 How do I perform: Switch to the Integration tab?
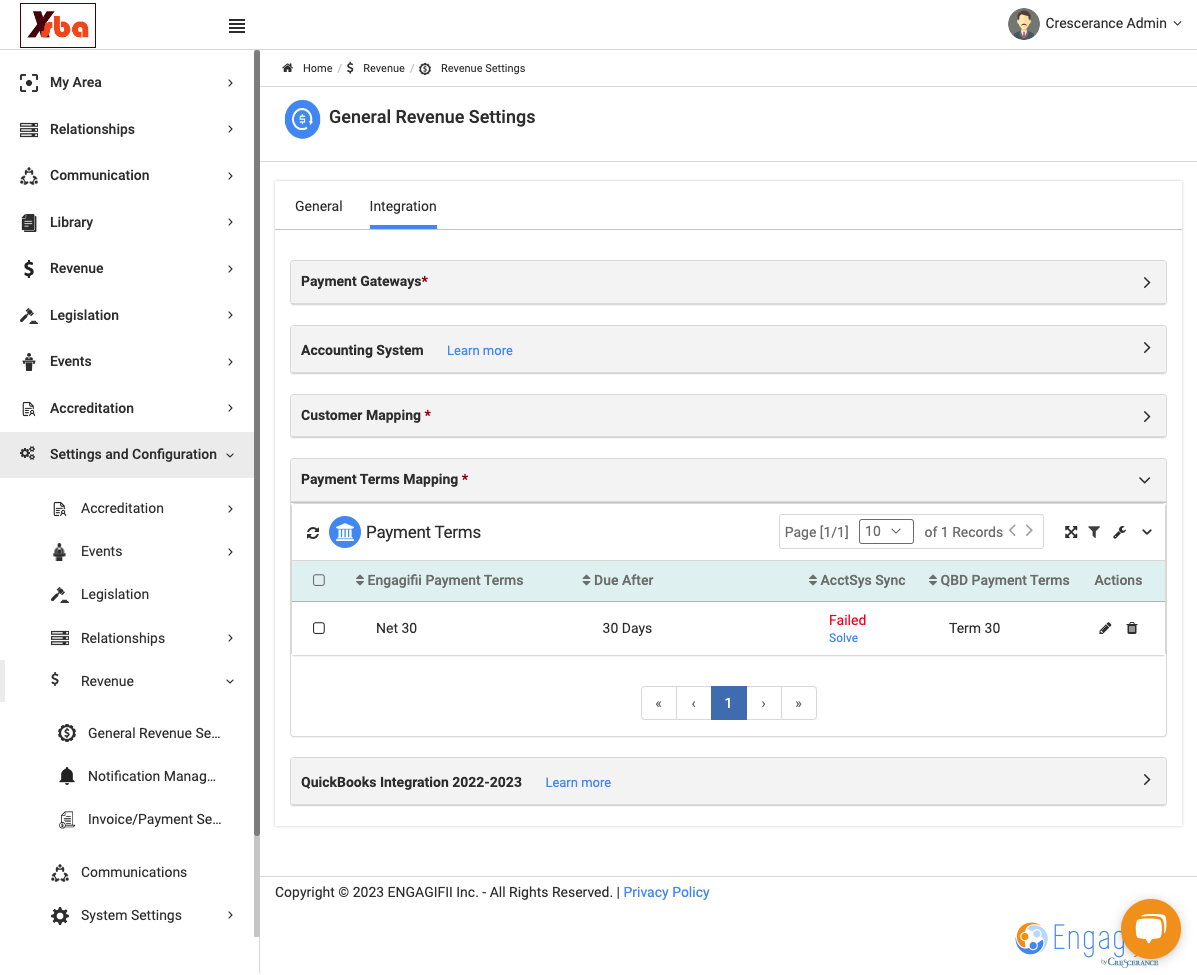click(403, 206)
